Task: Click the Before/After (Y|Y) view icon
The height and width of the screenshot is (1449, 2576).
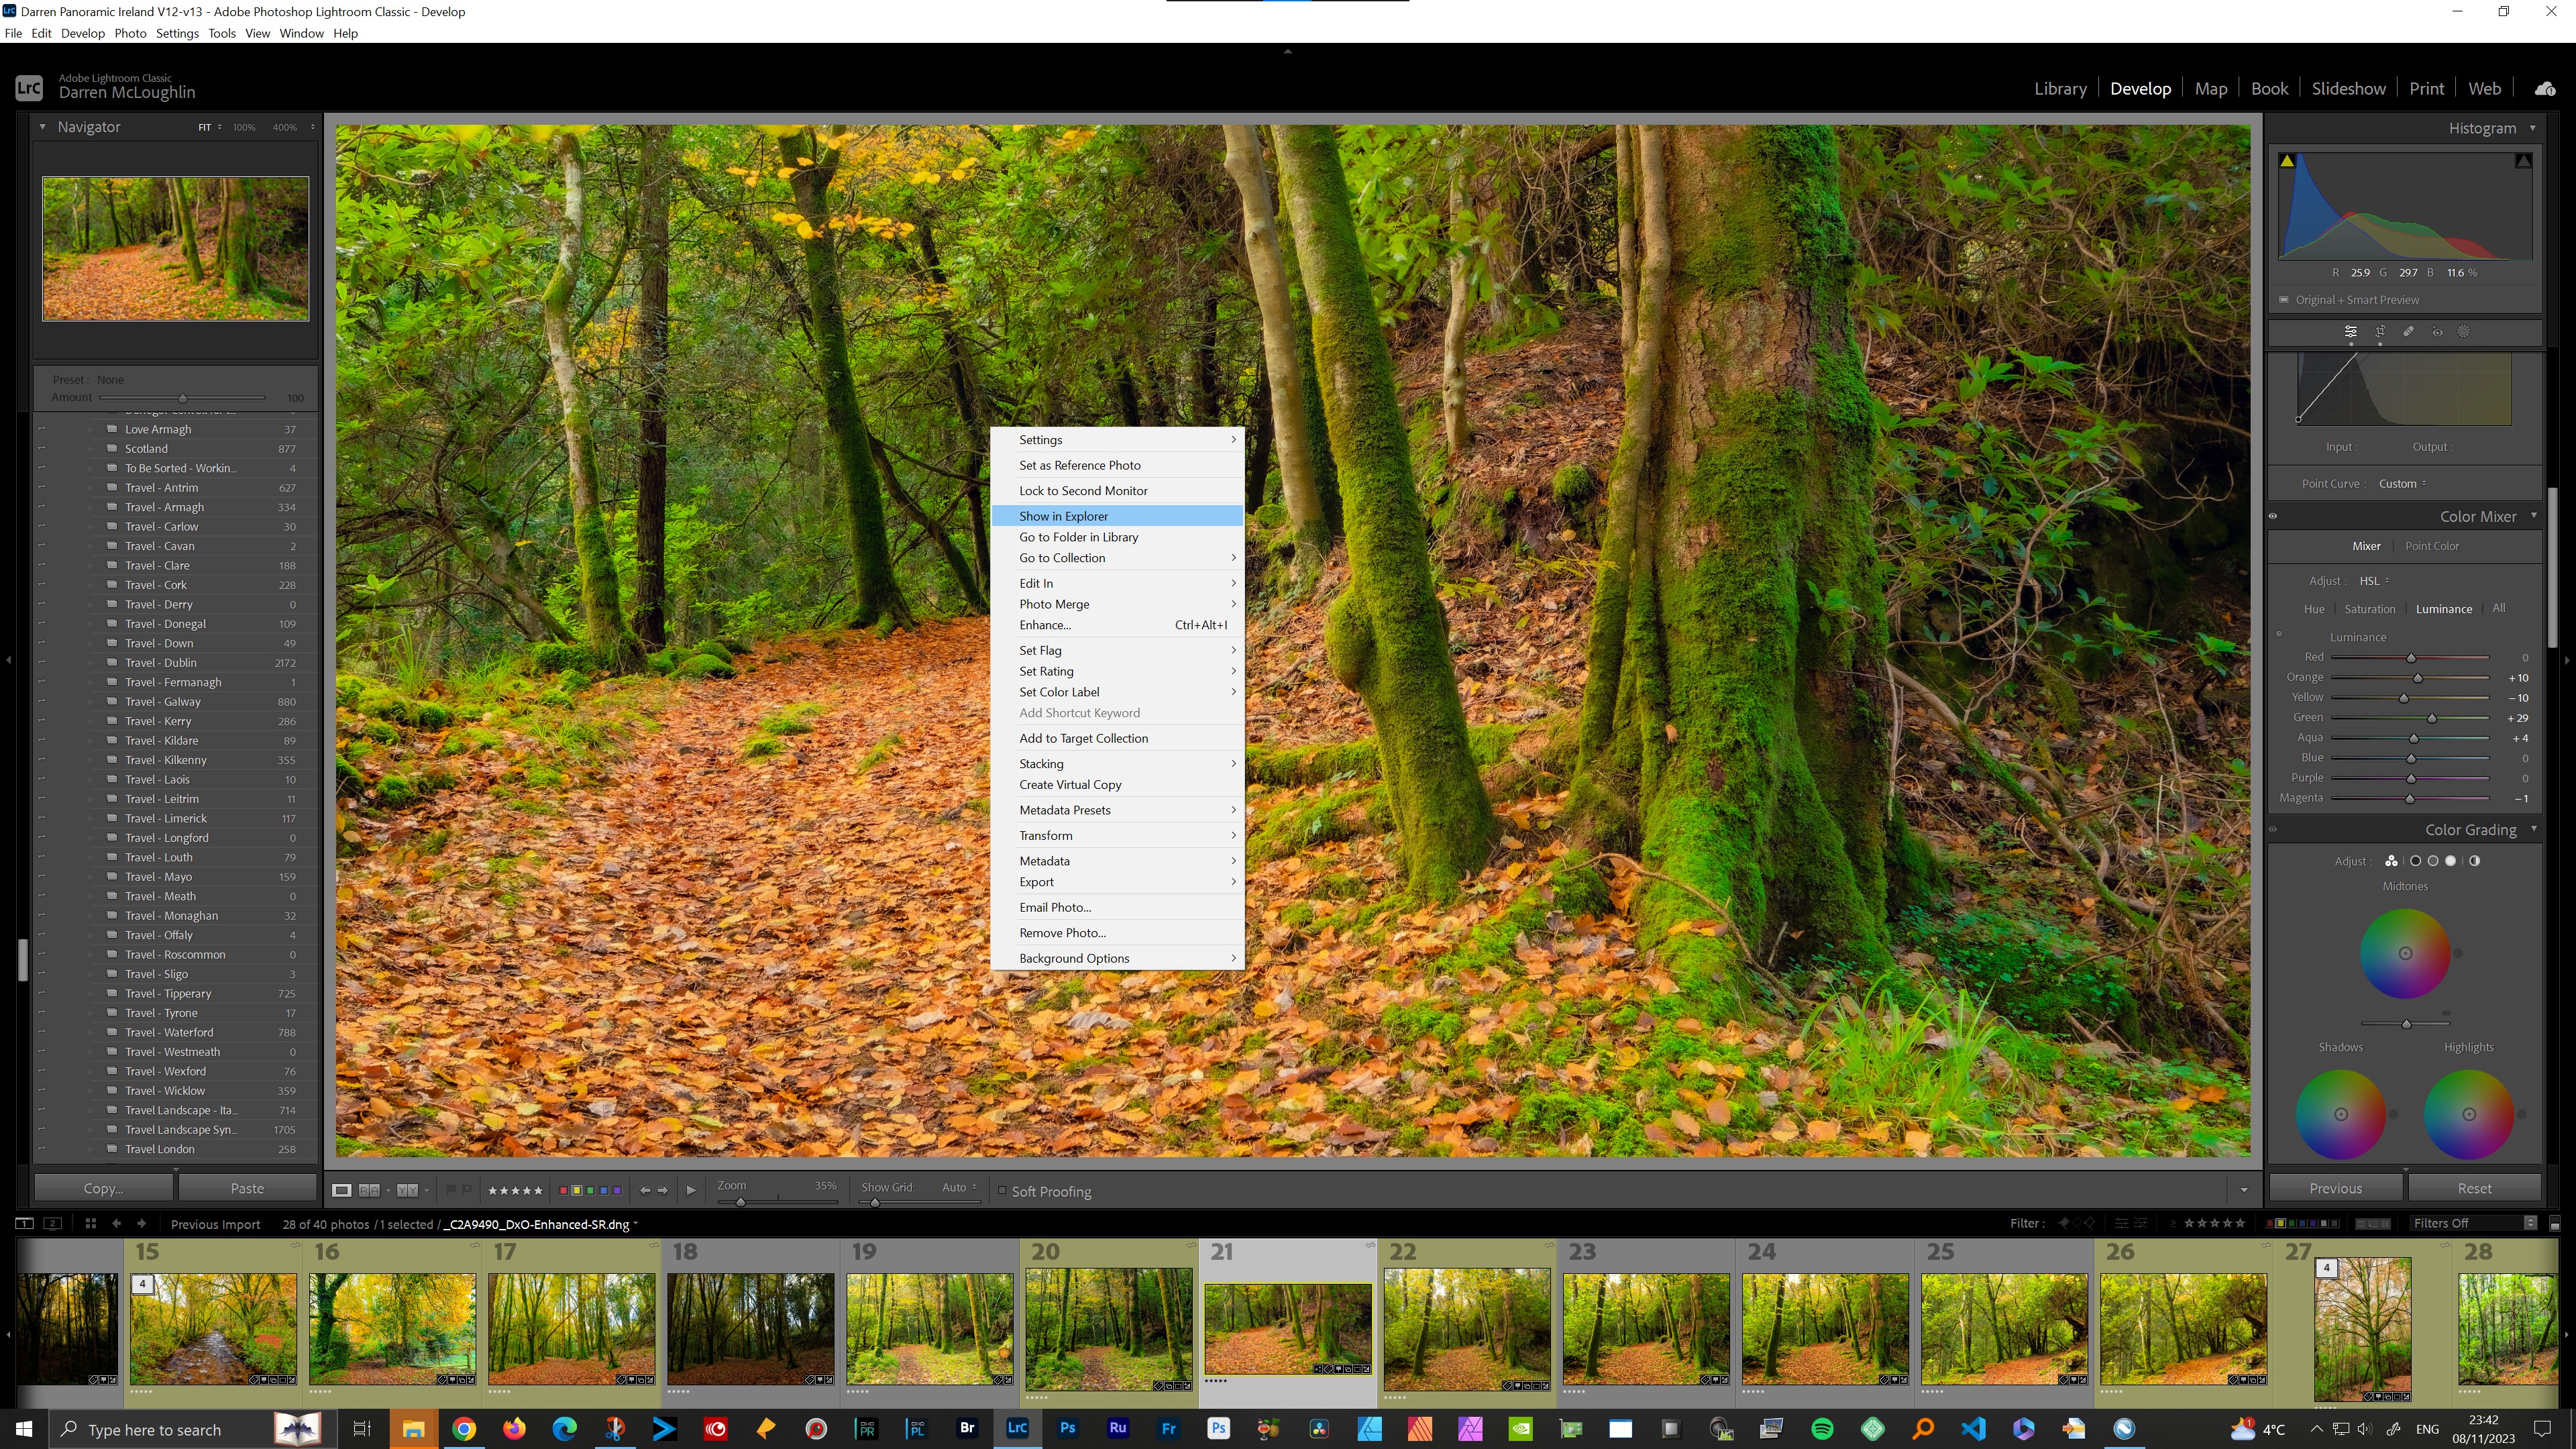Action: click(407, 1190)
